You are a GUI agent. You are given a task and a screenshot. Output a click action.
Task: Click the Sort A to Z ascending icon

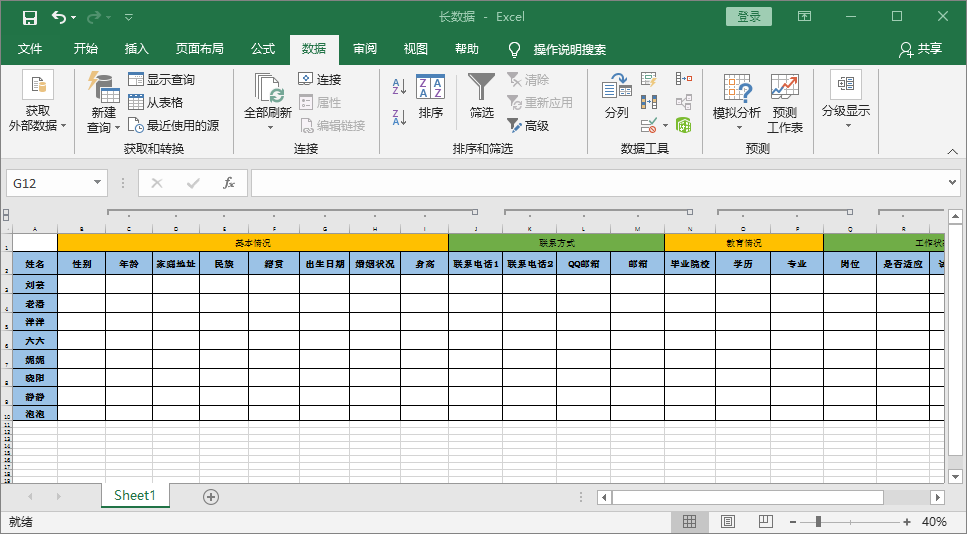[x=399, y=87]
